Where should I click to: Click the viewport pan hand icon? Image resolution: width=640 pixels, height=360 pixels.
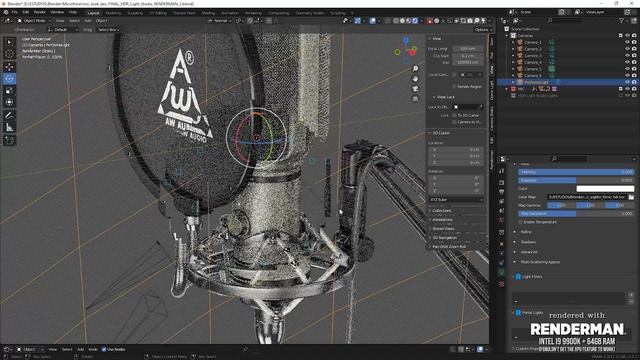415,78
